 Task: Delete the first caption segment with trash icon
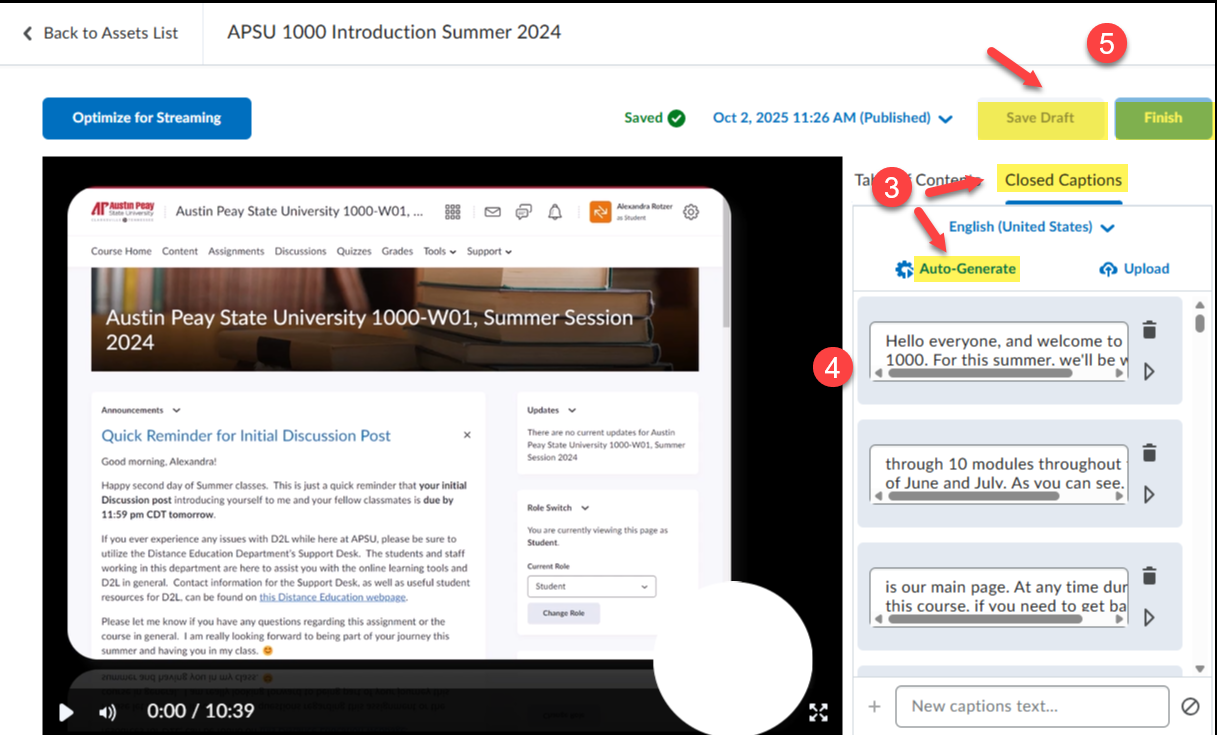pos(1148,329)
